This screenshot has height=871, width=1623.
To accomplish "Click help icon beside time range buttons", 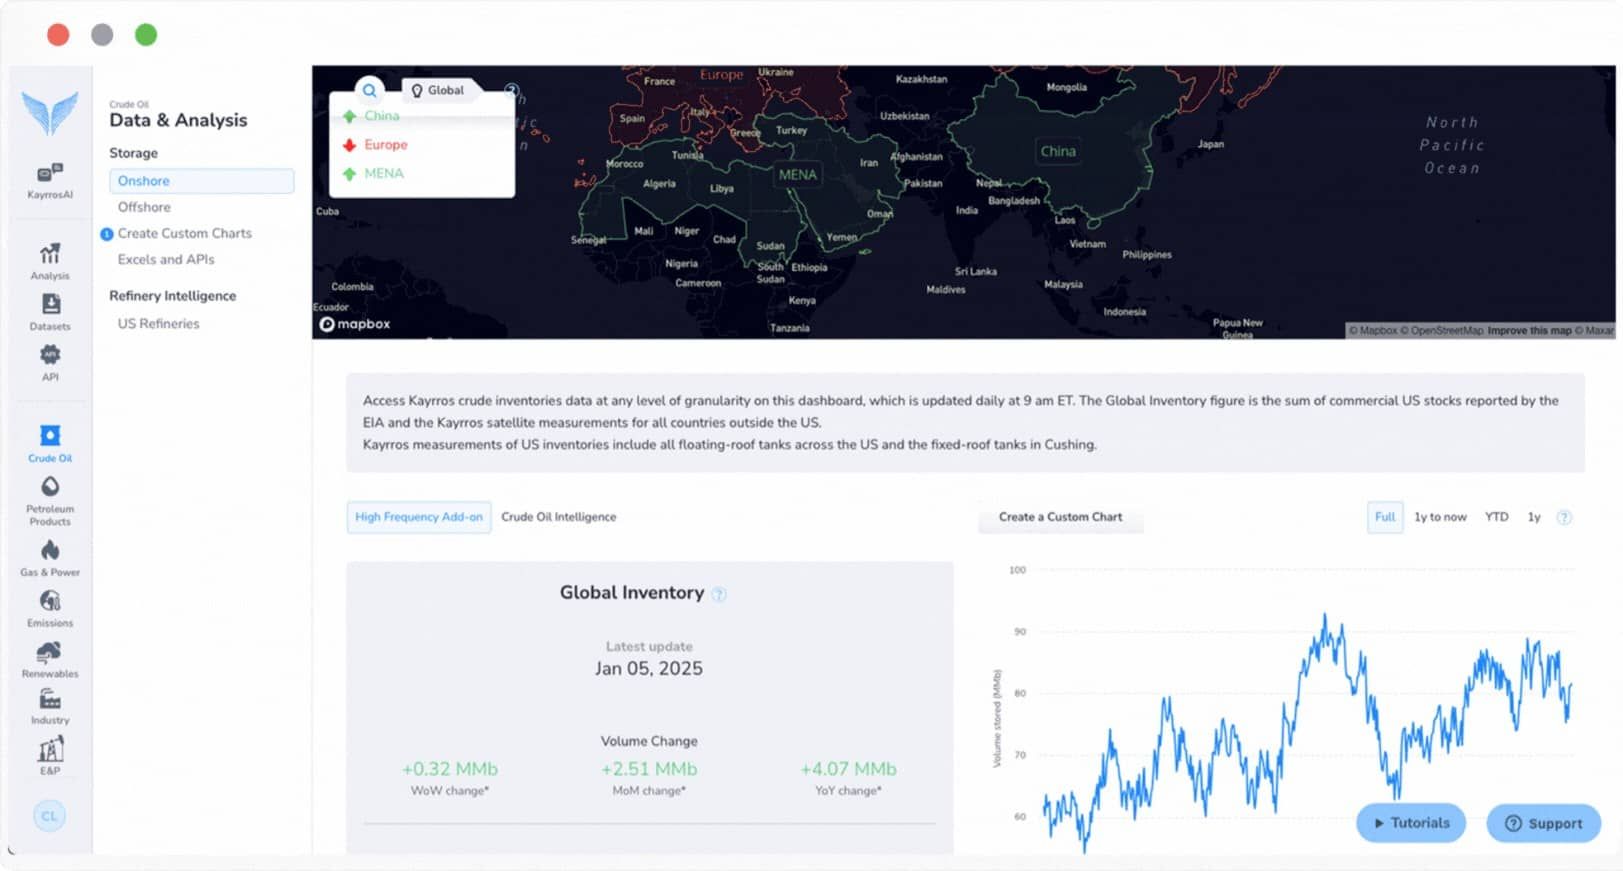I will 1564,517.
